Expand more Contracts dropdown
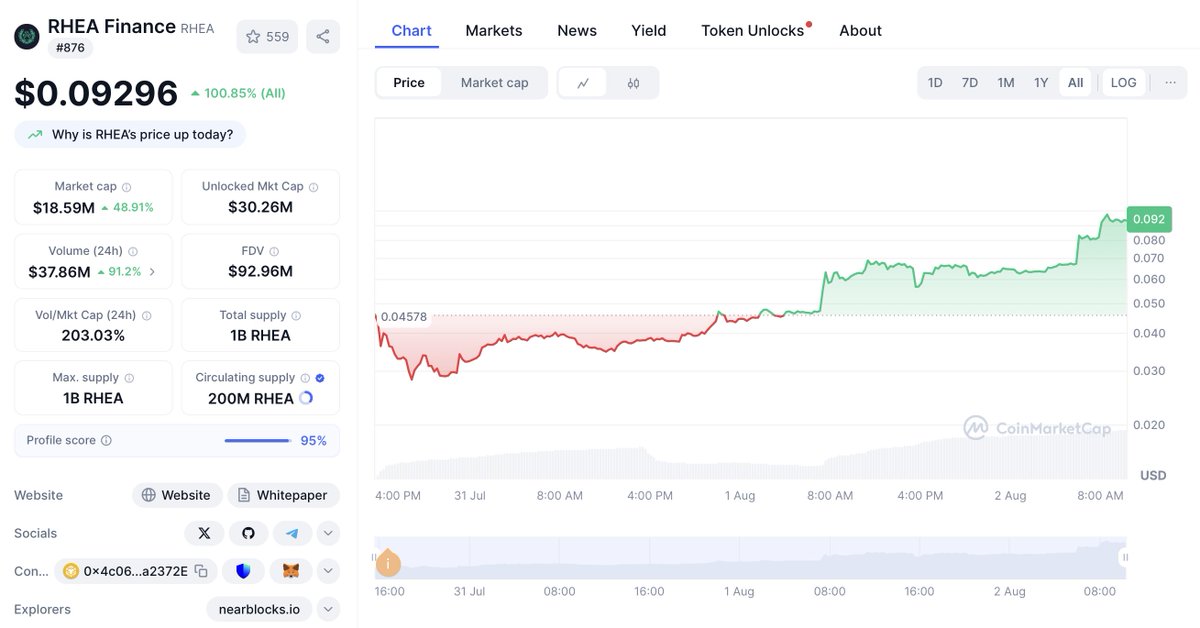The height and width of the screenshot is (628, 1200). (x=328, y=571)
